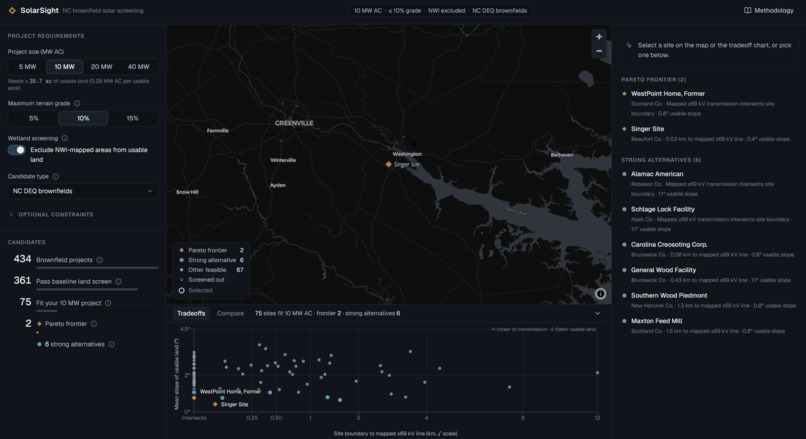Zoom in on the map

tap(599, 36)
